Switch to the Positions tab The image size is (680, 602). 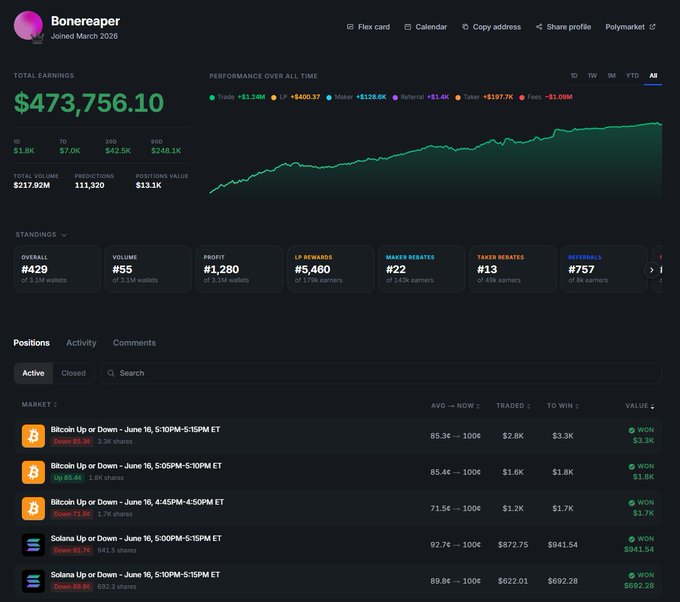(31, 343)
